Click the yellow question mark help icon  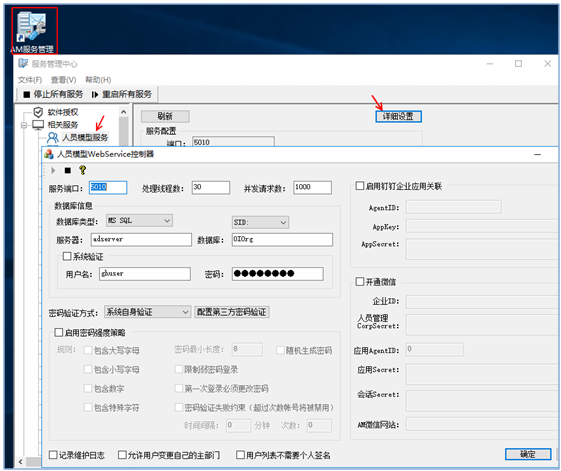[82, 170]
